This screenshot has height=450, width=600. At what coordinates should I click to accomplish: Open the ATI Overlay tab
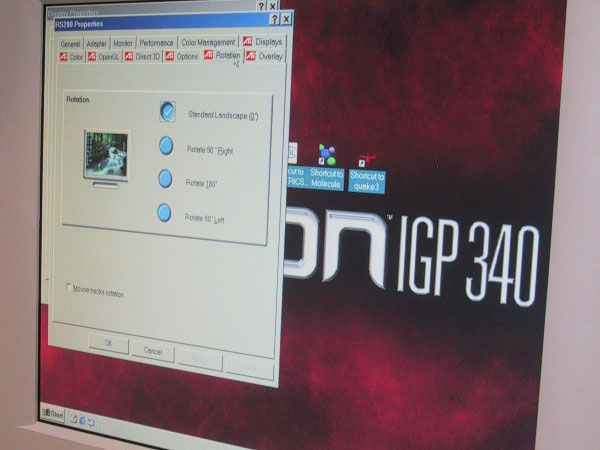coord(265,56)
